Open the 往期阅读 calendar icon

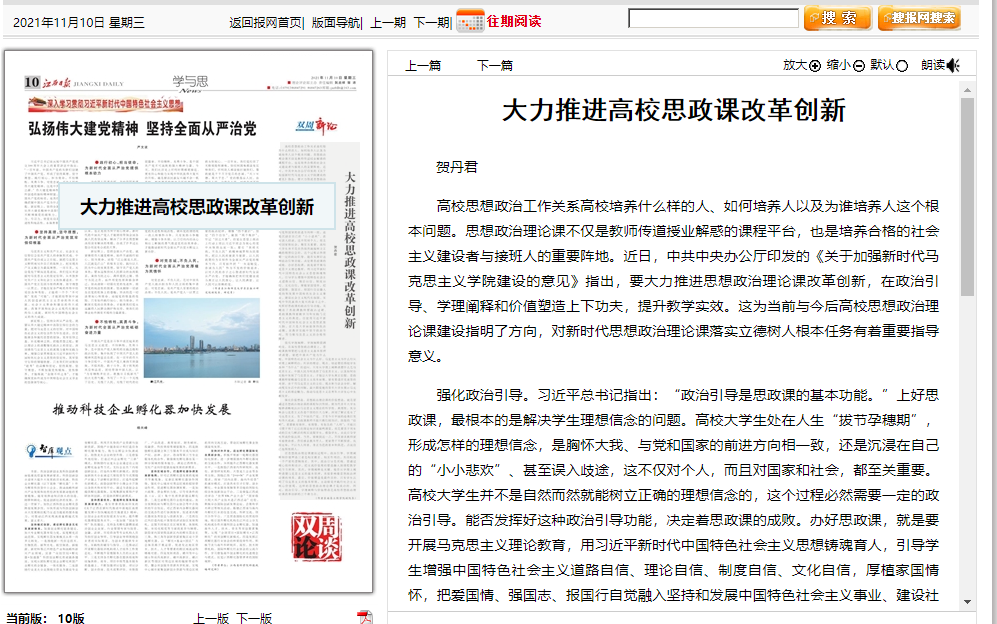(470, 21)
